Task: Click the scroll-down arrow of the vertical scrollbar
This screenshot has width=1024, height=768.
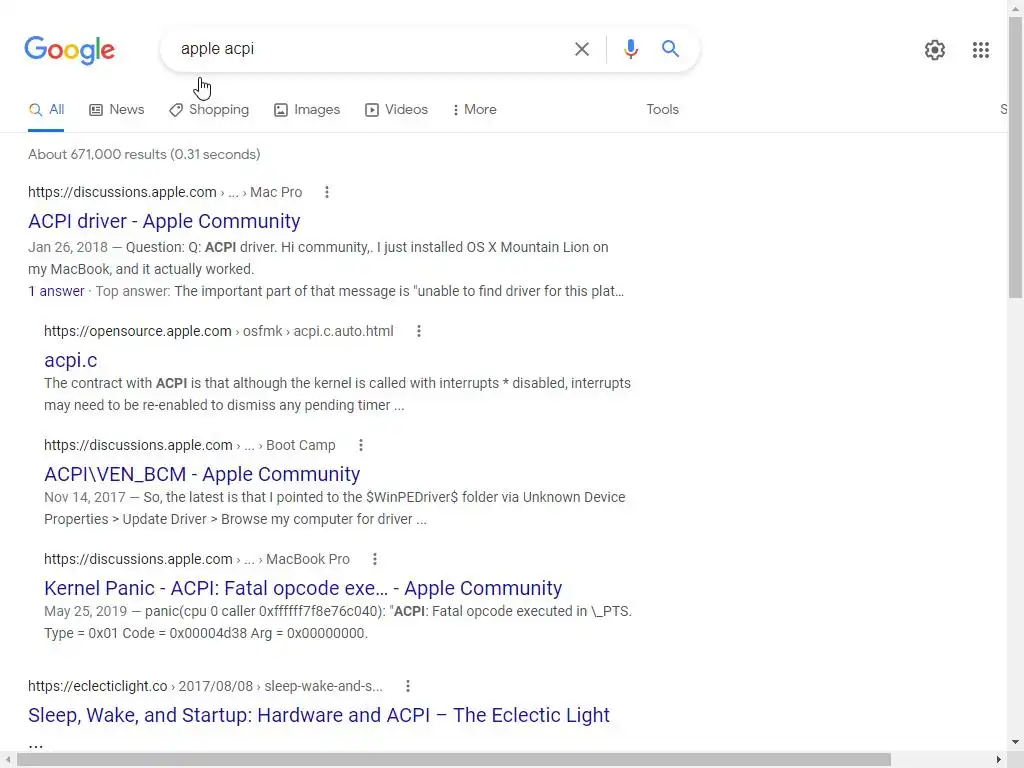Action: [x=1016, y=743]
